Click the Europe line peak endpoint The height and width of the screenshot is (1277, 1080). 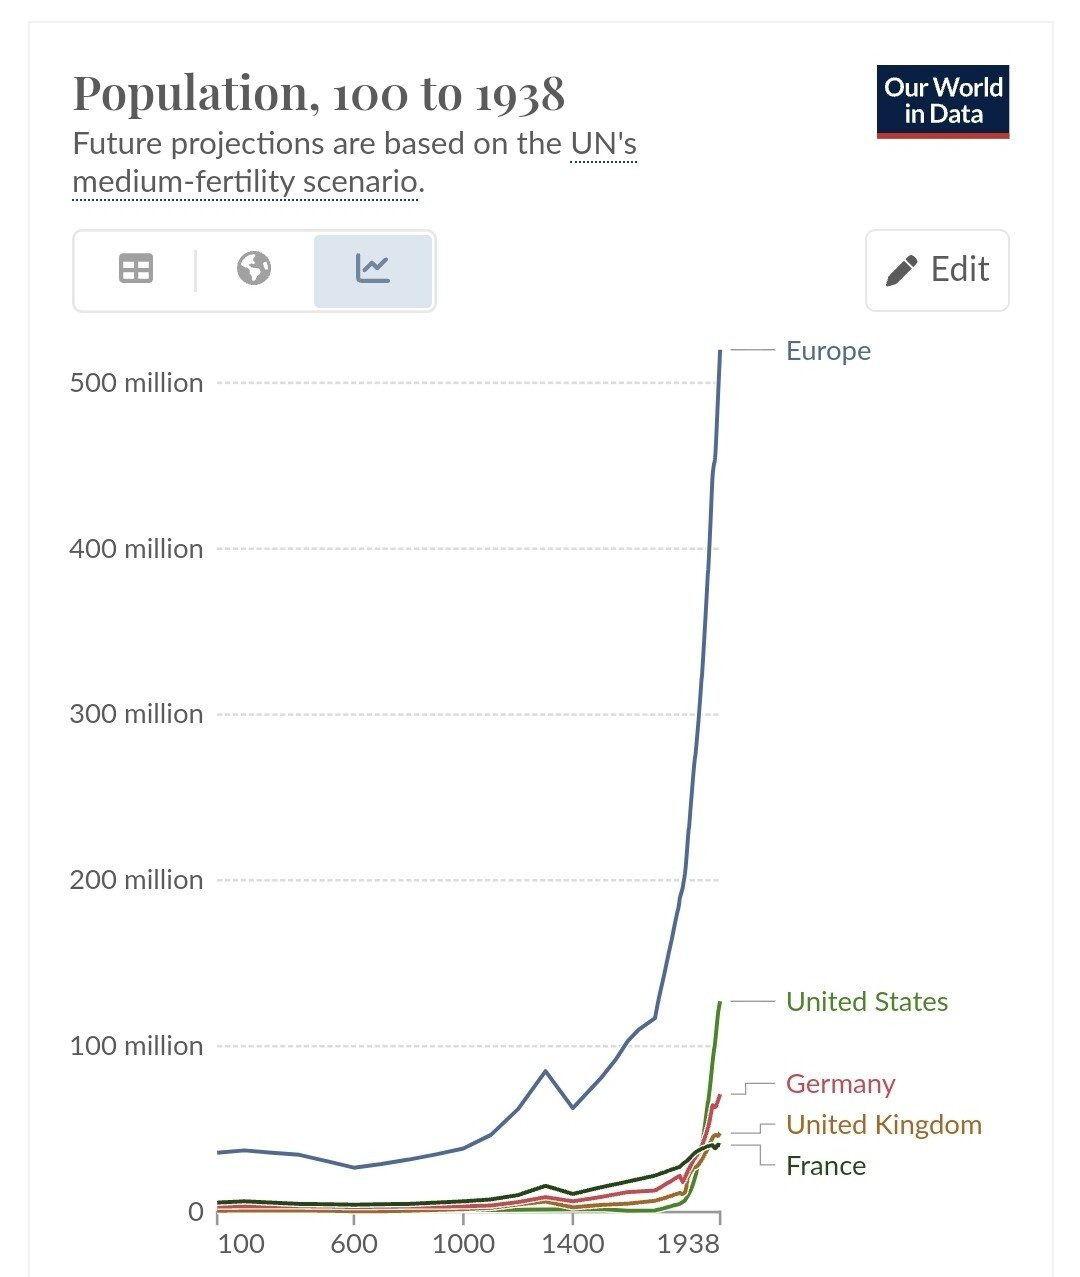pyautogui.click(x=720, y=352)
